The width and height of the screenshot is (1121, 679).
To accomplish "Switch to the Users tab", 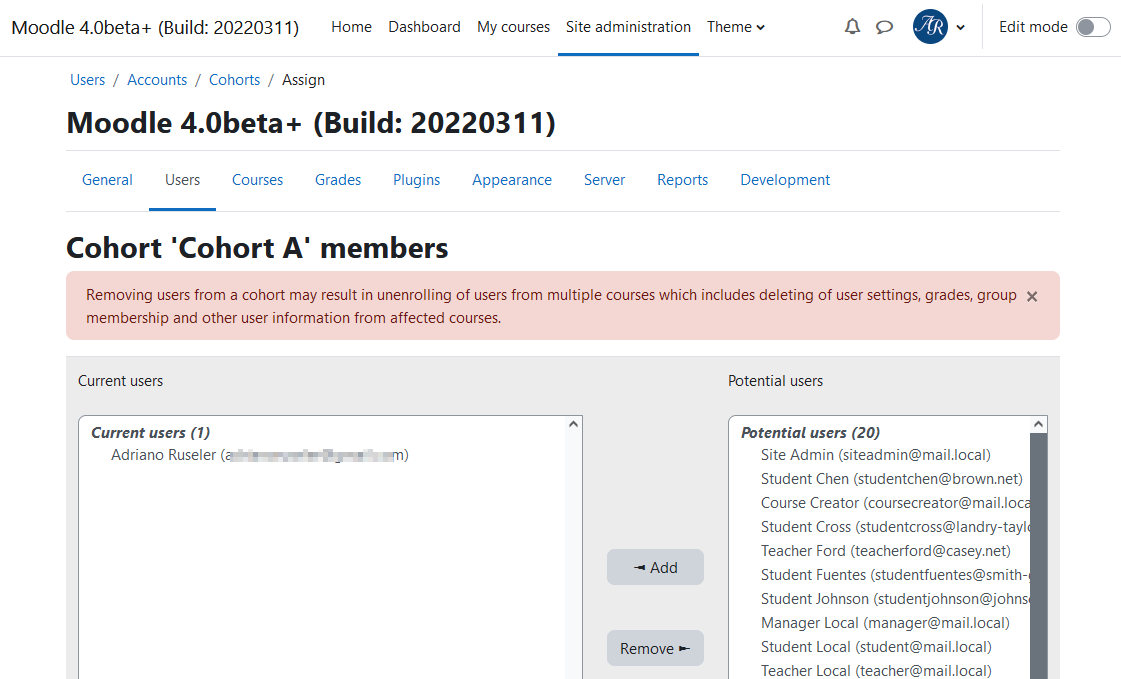I will point(182,180).
